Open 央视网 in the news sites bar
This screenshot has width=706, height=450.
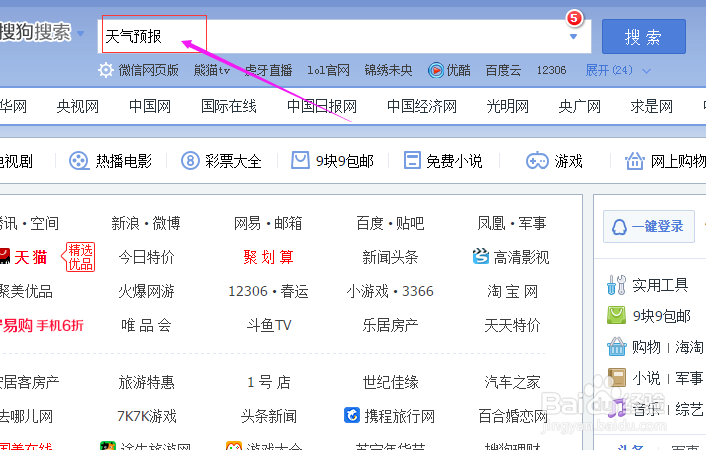pos(77,107)
